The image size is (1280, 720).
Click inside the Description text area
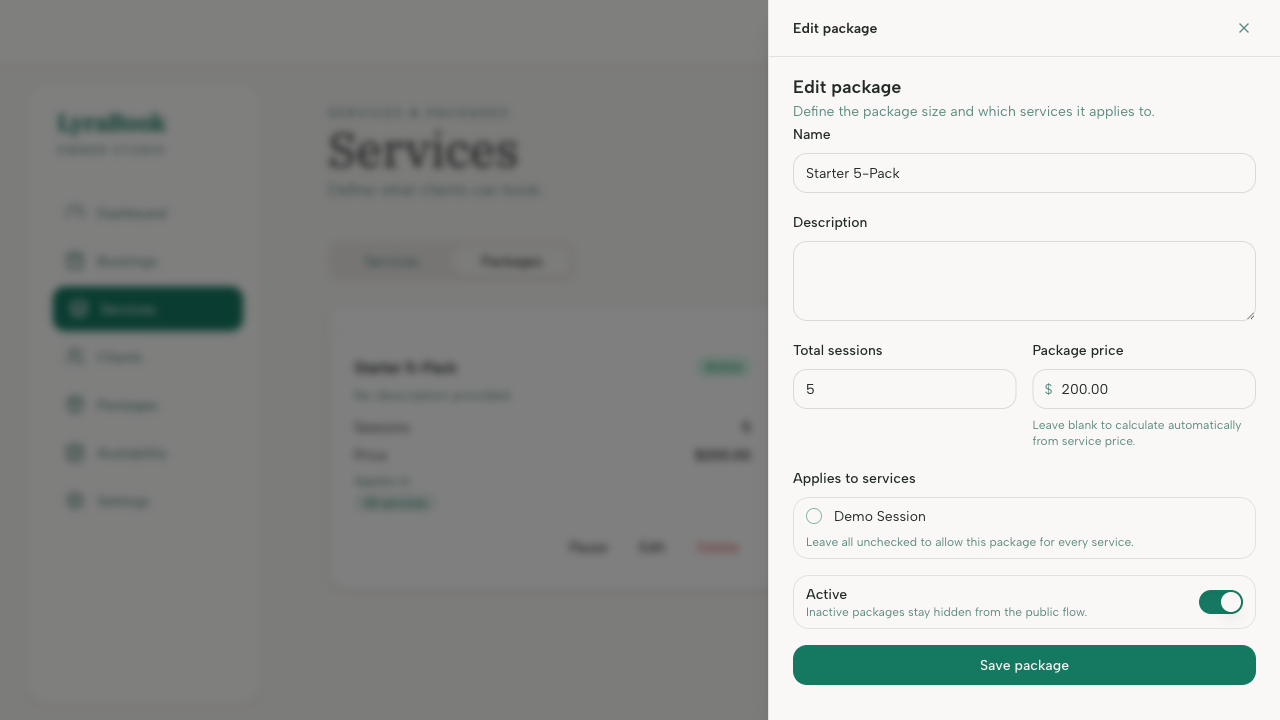(x=1024, y=281)
